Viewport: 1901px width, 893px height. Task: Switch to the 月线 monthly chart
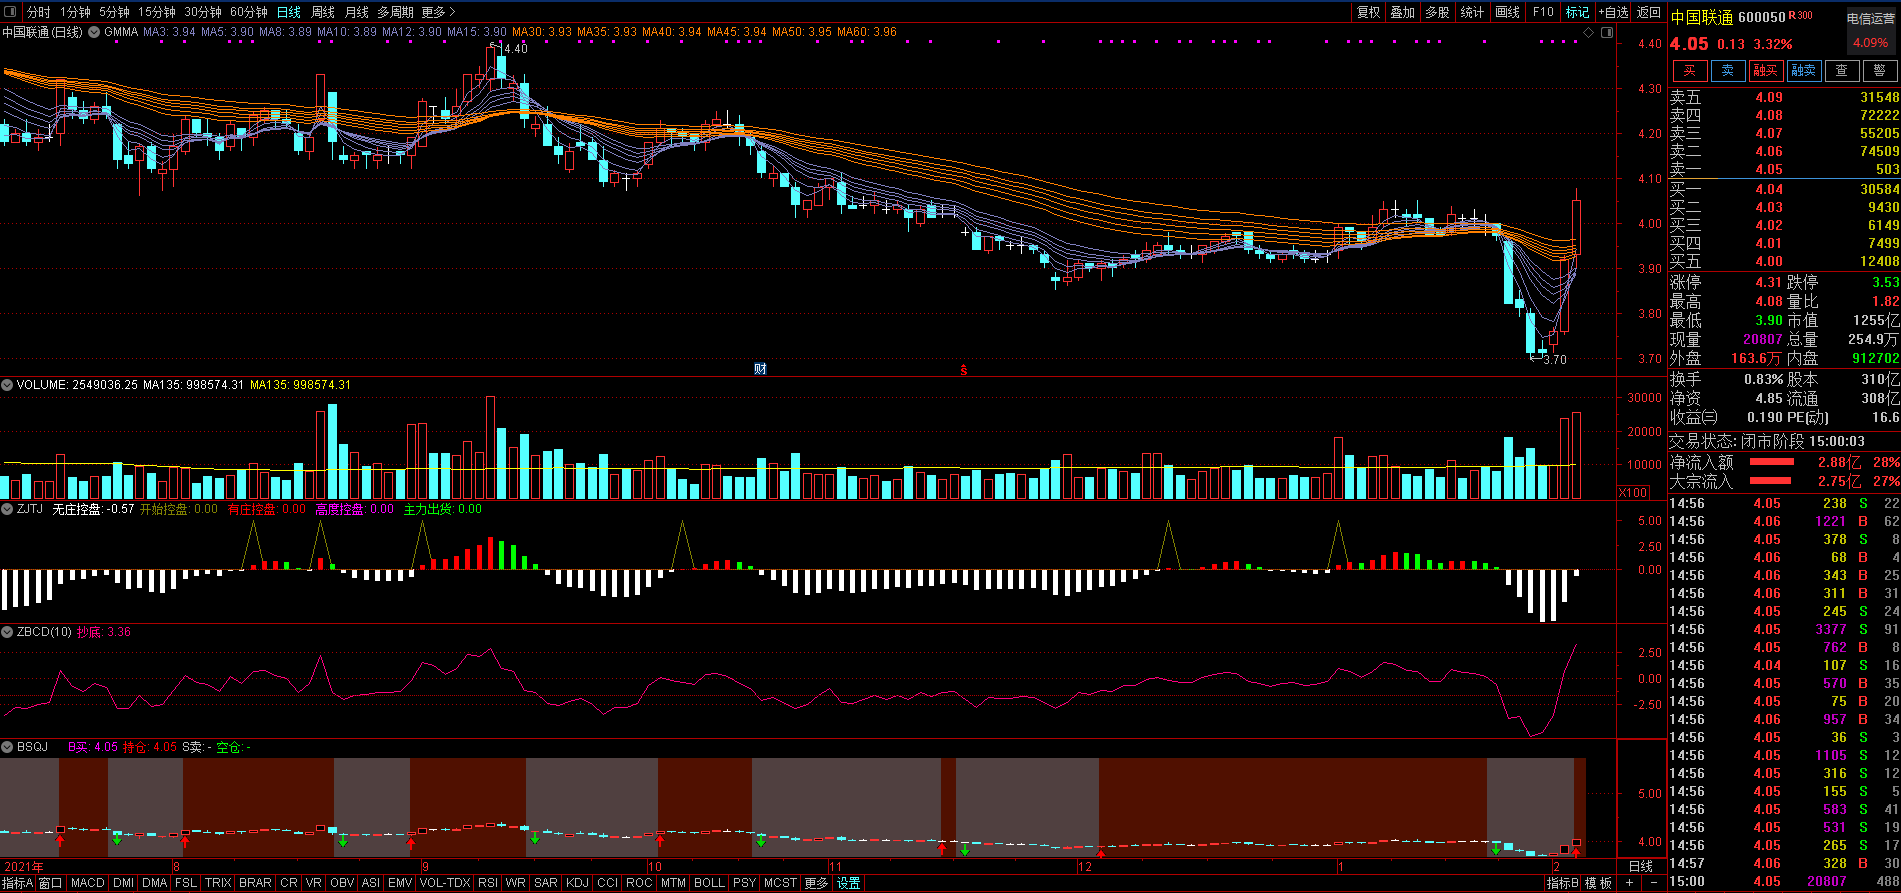[356, 12]
